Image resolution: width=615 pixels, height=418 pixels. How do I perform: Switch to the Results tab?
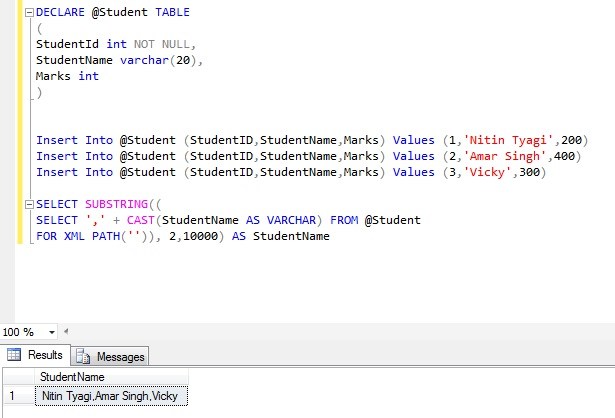(45, 355)
